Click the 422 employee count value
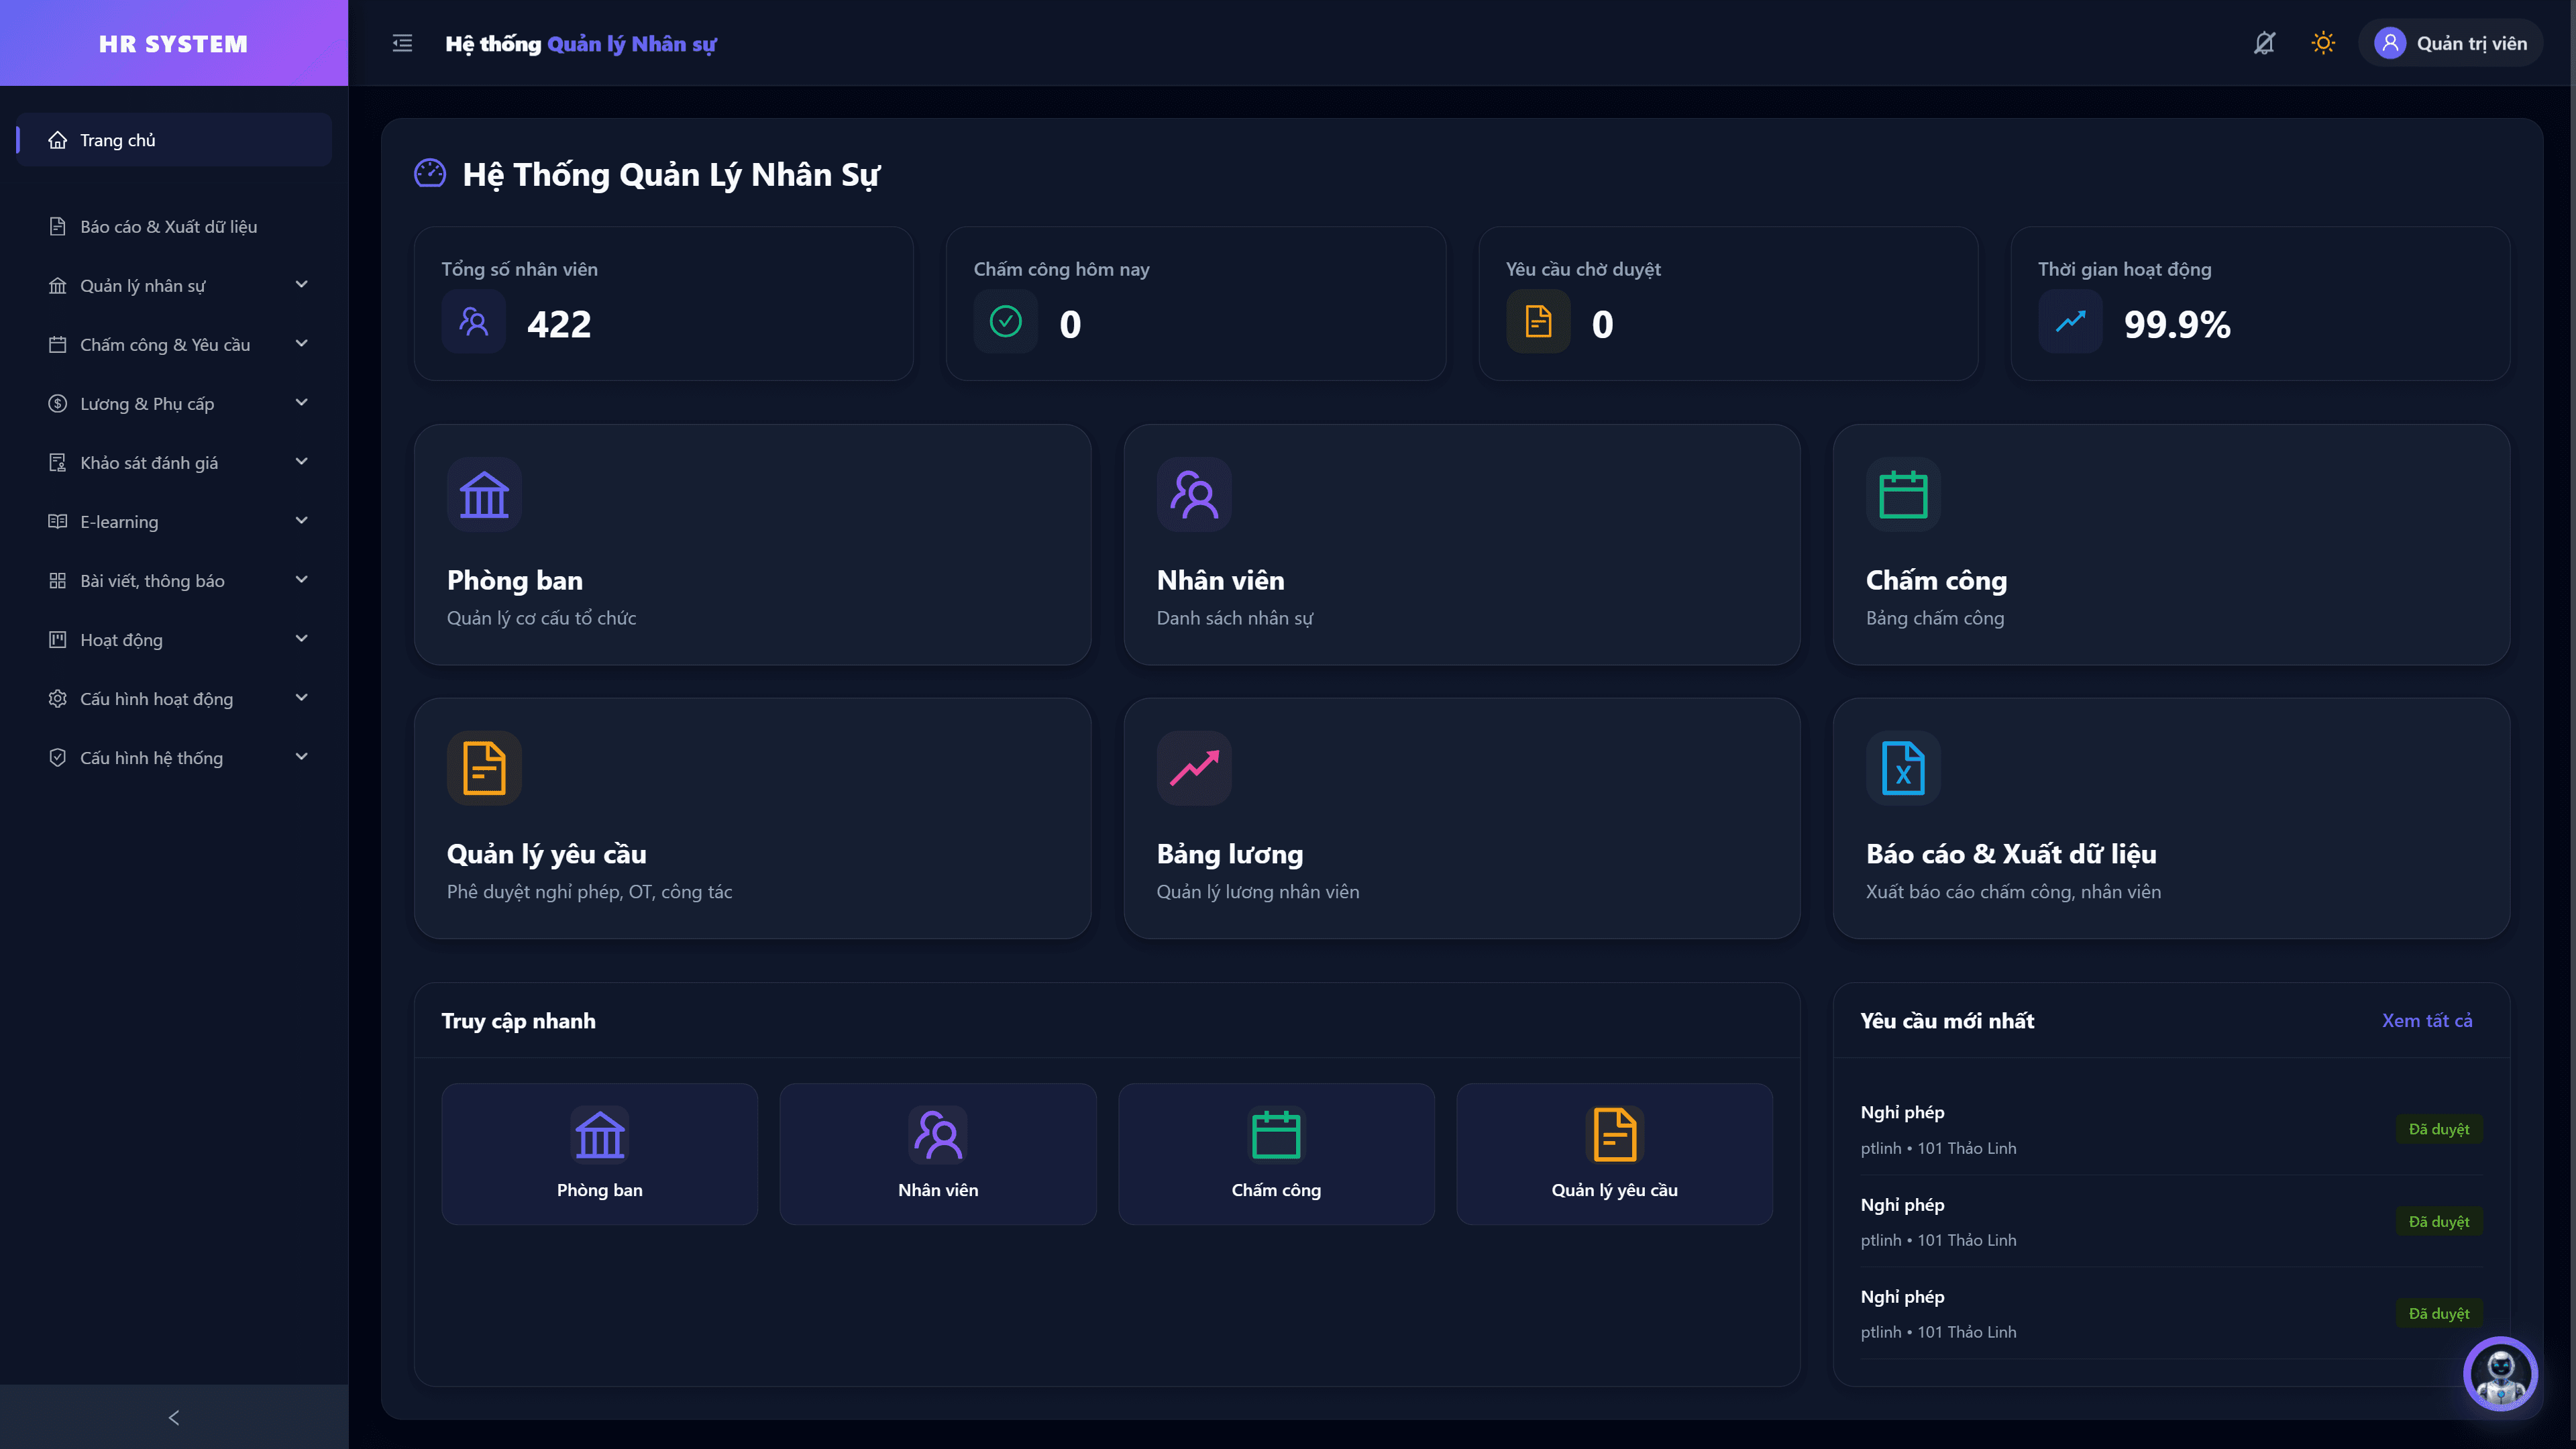 pos(559,324)
